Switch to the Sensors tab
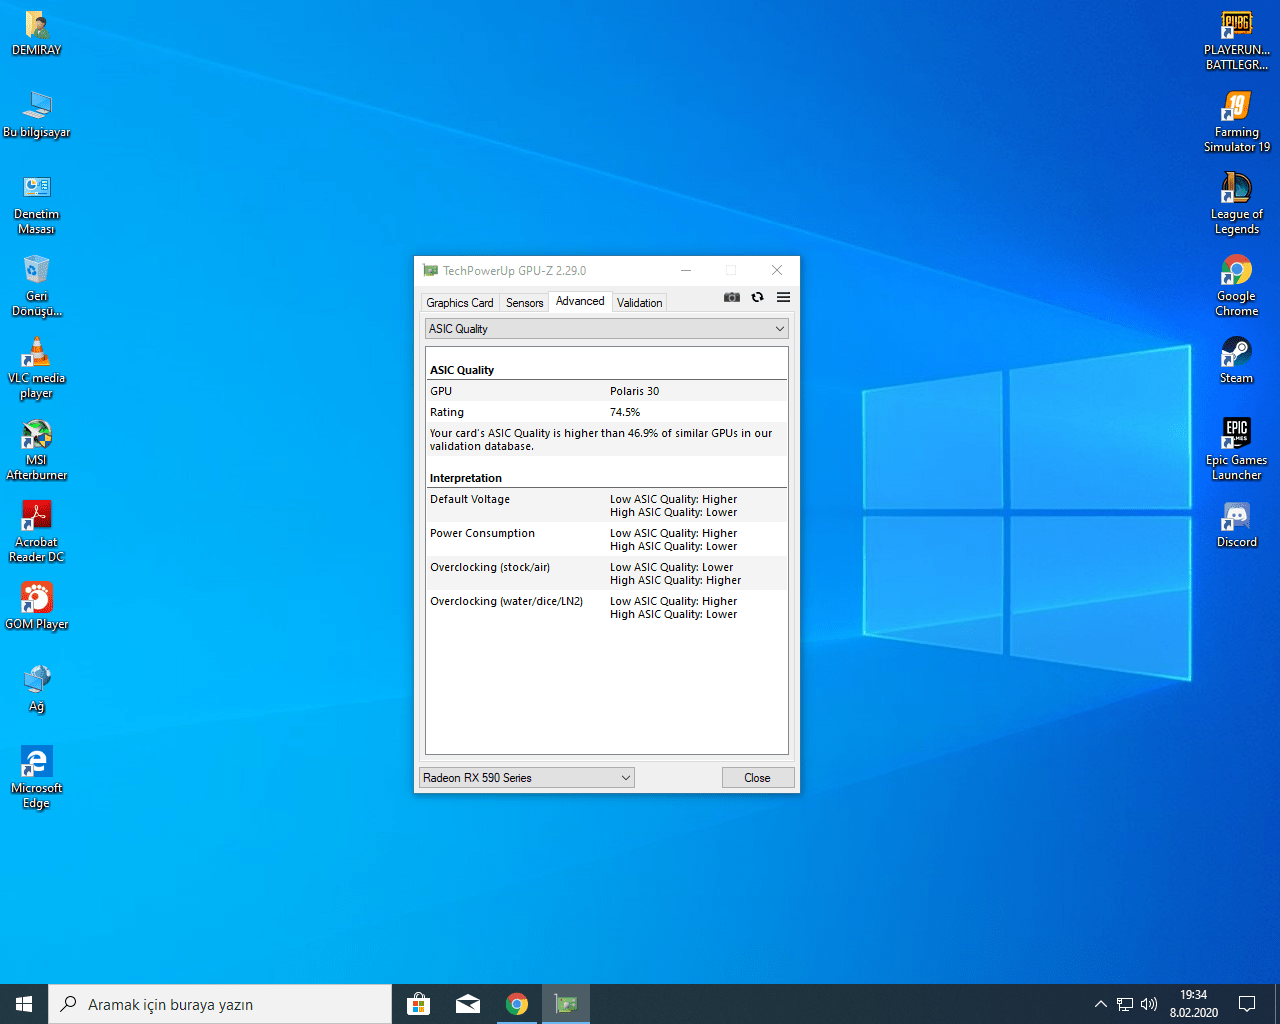This screenshot has width=1280, height=1024. [524, 303]
